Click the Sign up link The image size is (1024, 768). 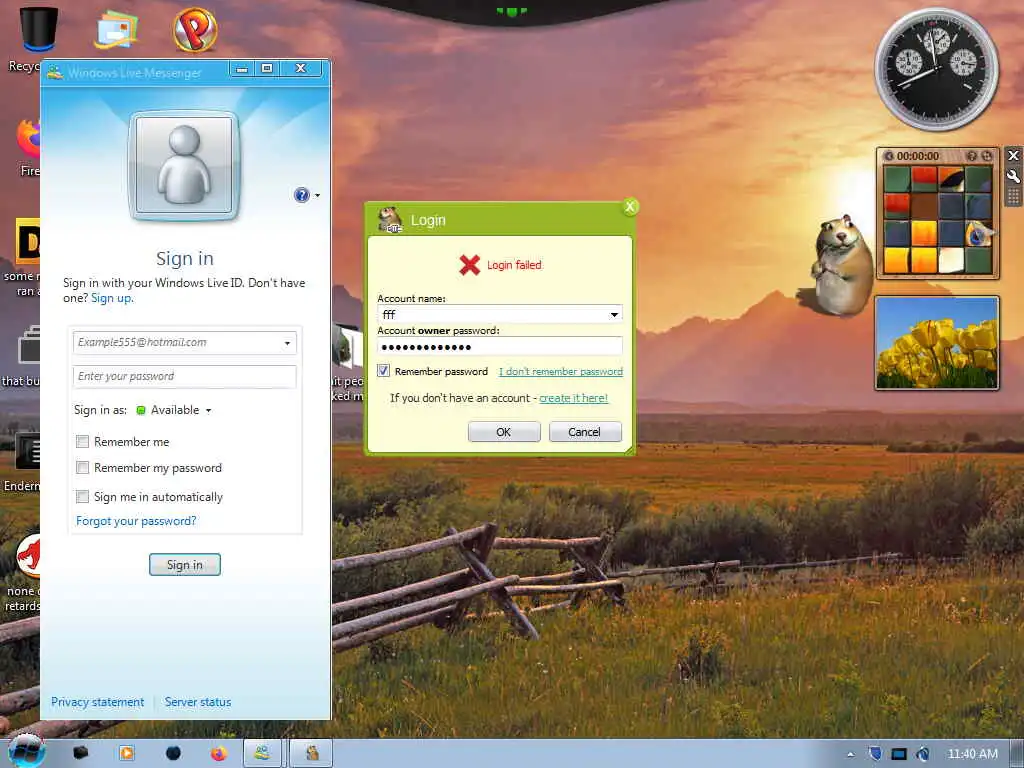tap(111, 298)
